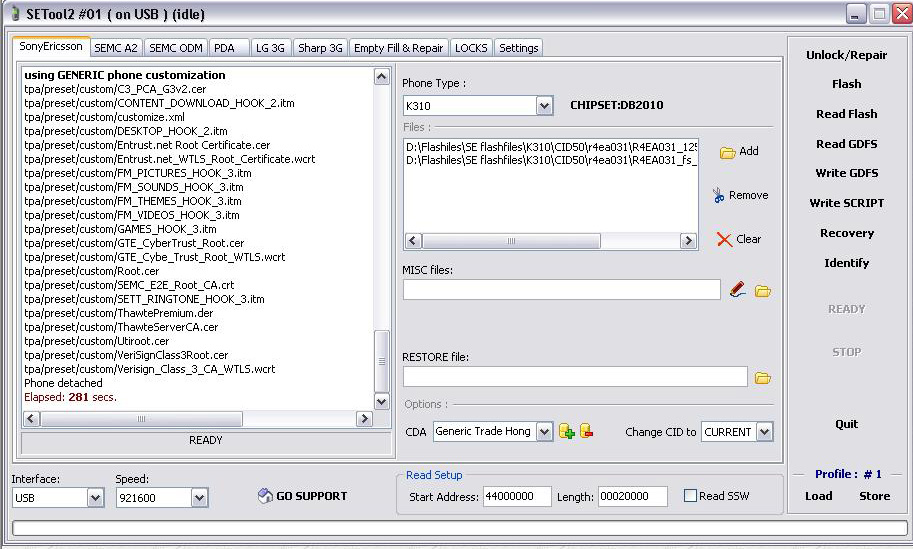The width and height of the screenshot is (913, 549).
Task: Click the CDA remove (red minus) icon
Action: coord(586,431)
